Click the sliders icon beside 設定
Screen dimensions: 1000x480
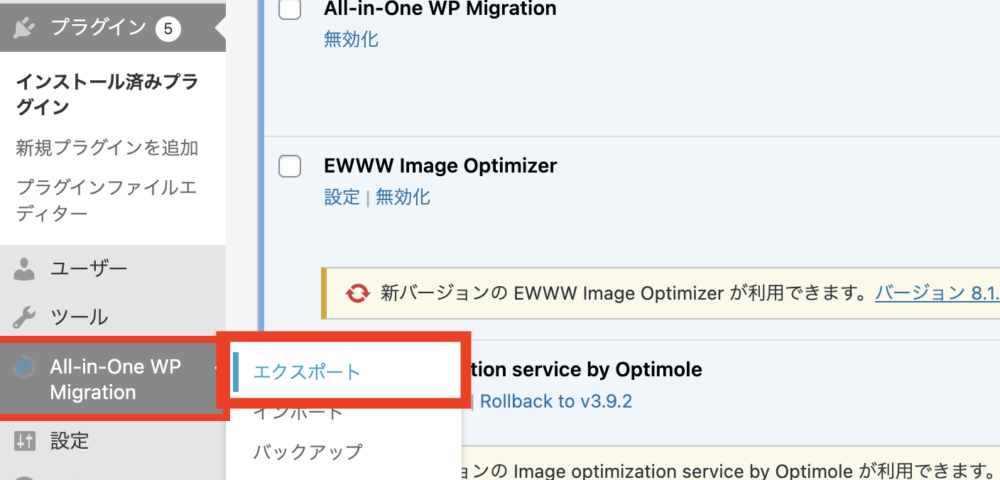click(24, 440)
